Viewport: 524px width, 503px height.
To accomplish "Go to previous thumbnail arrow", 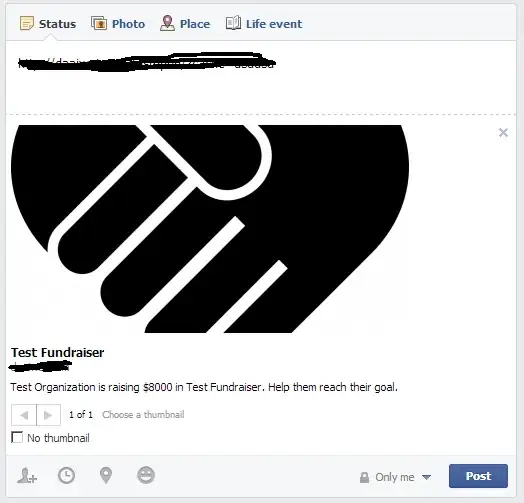I will (x=24, y=415).
